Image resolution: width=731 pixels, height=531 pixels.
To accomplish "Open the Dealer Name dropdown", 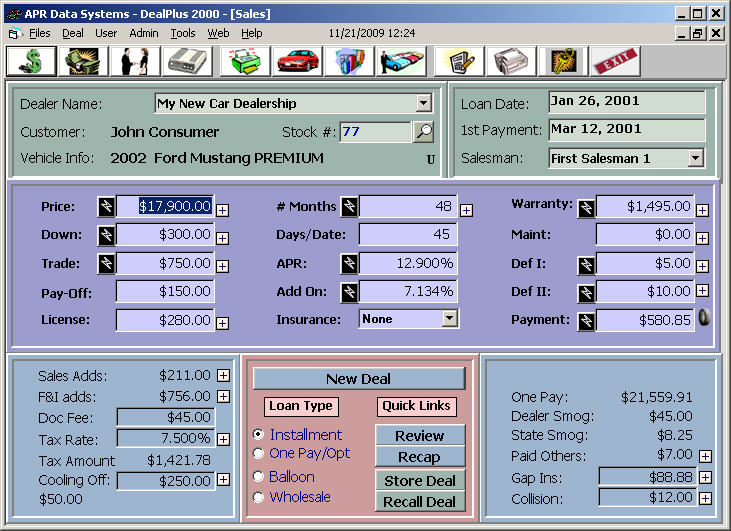I will (x=423, y=103).
